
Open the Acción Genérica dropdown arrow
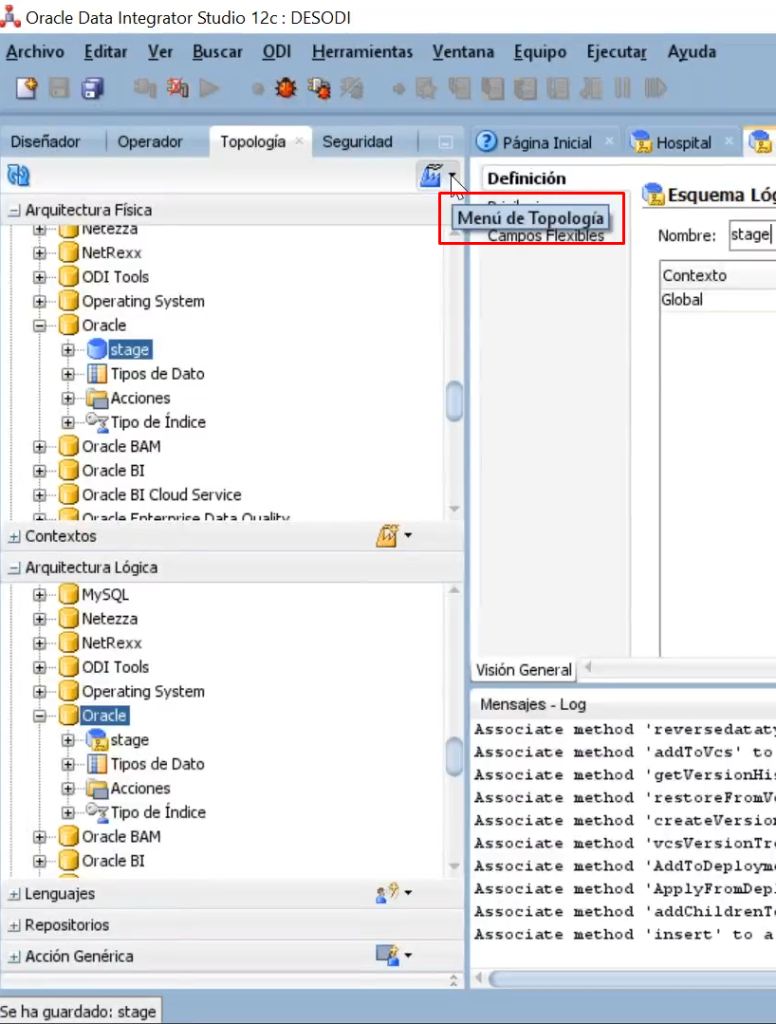tap(408, 955)
